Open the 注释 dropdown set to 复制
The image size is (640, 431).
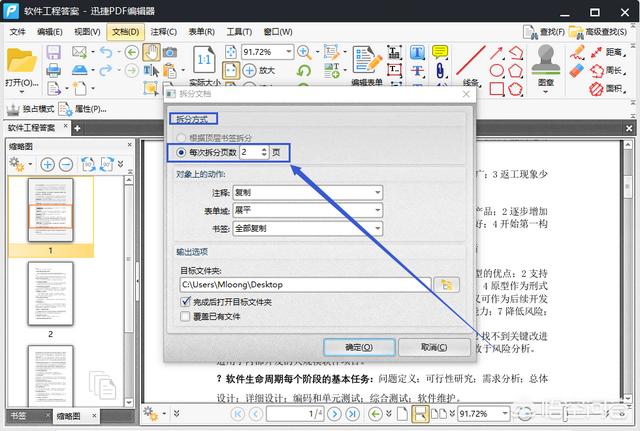click(x=308, y=192)
